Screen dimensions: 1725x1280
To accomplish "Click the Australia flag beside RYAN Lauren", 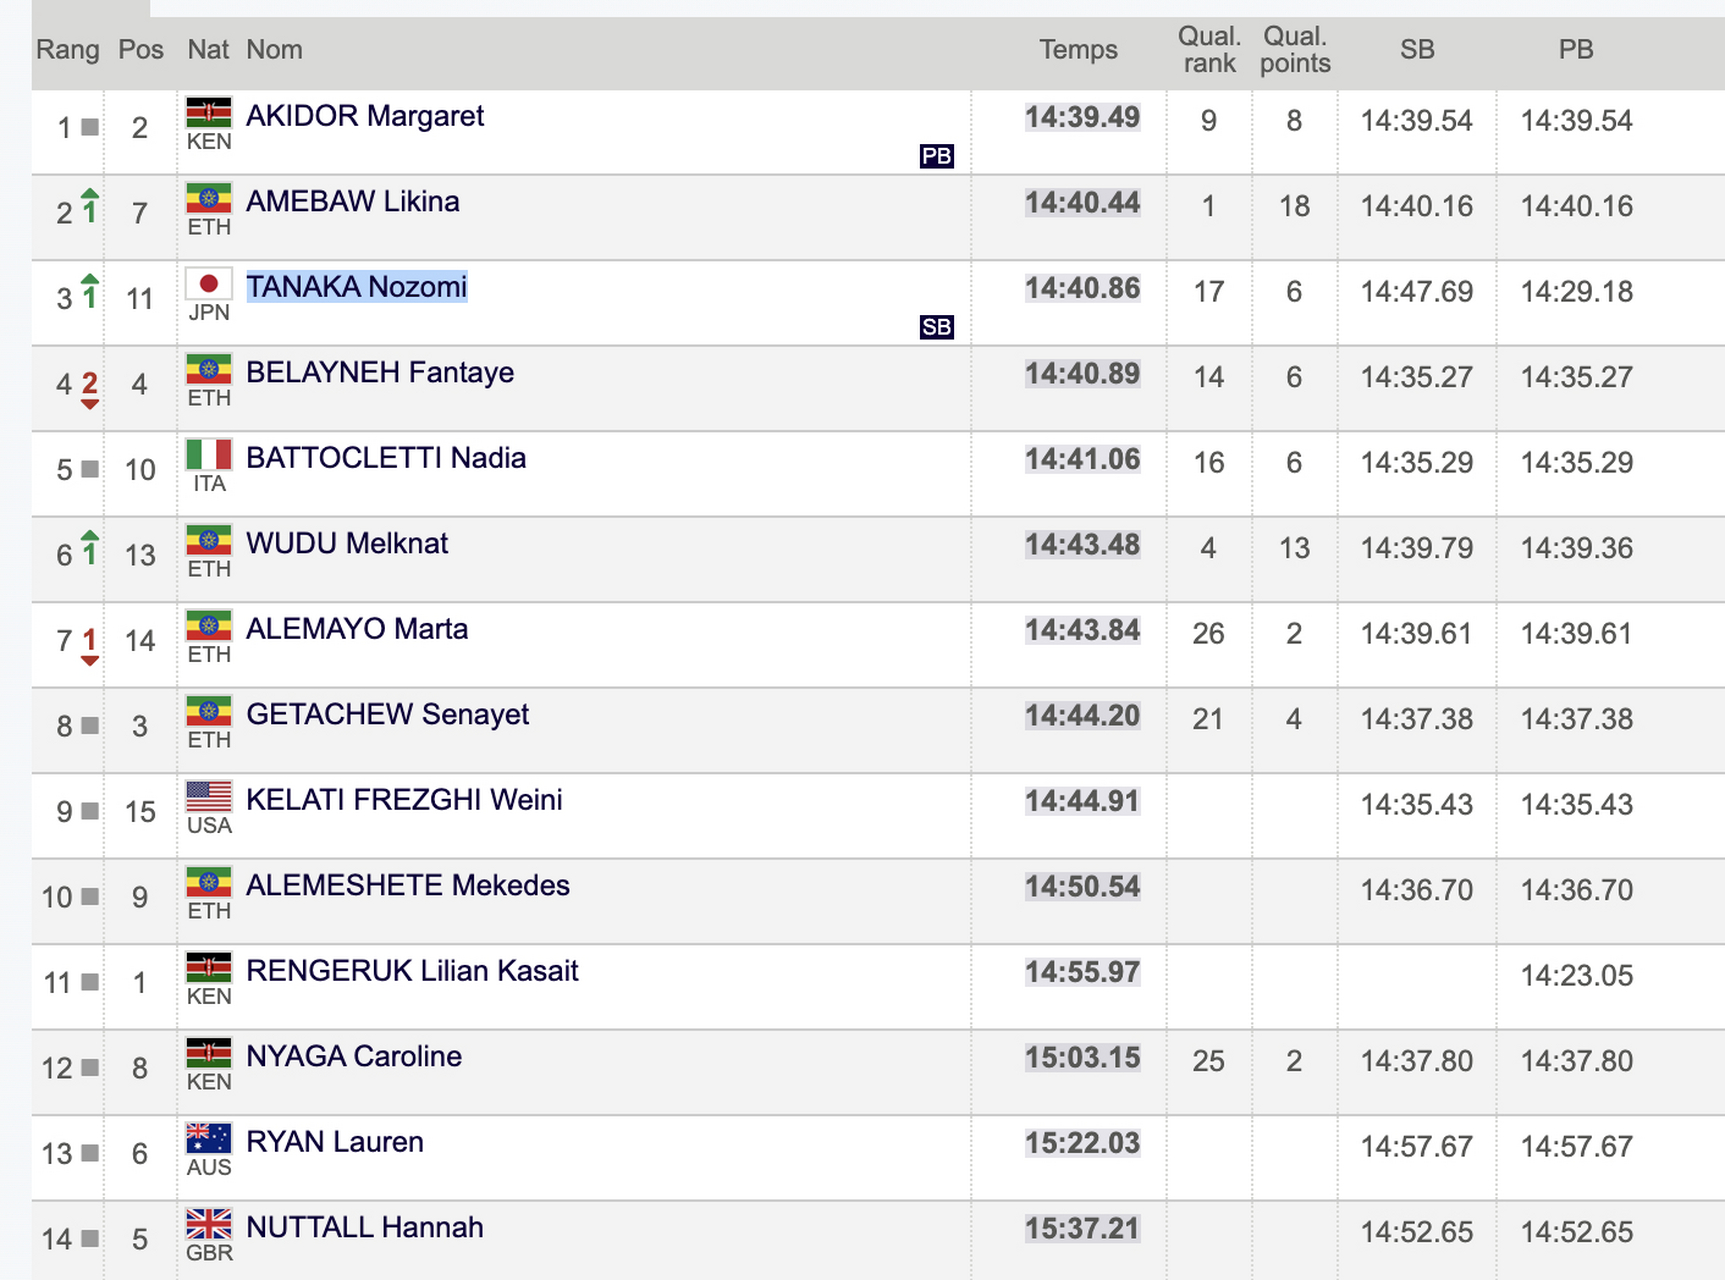I will 209,1138.
